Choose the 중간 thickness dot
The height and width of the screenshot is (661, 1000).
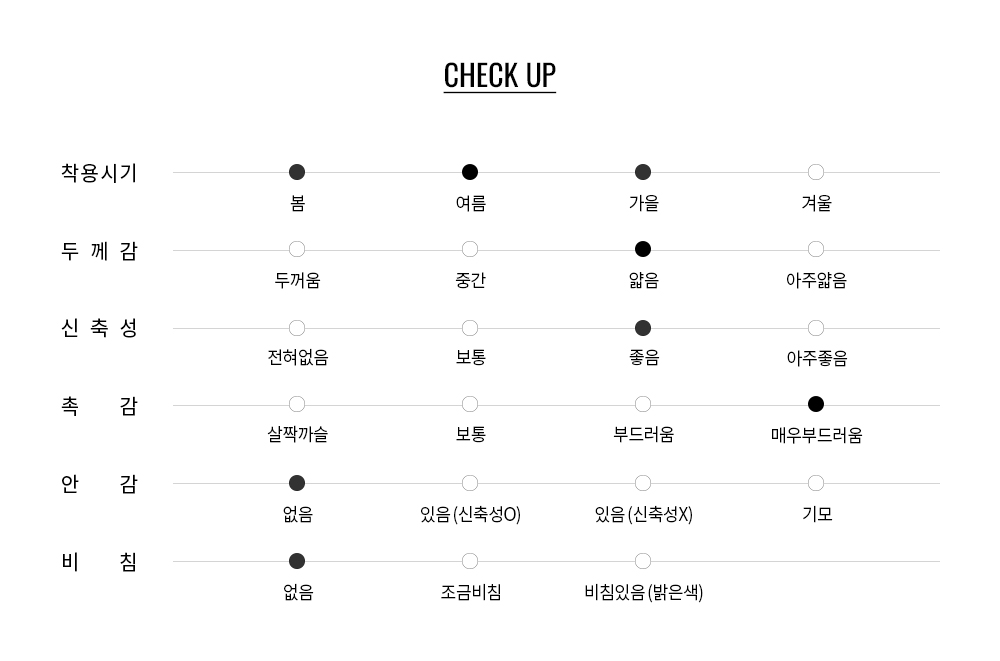469,249
